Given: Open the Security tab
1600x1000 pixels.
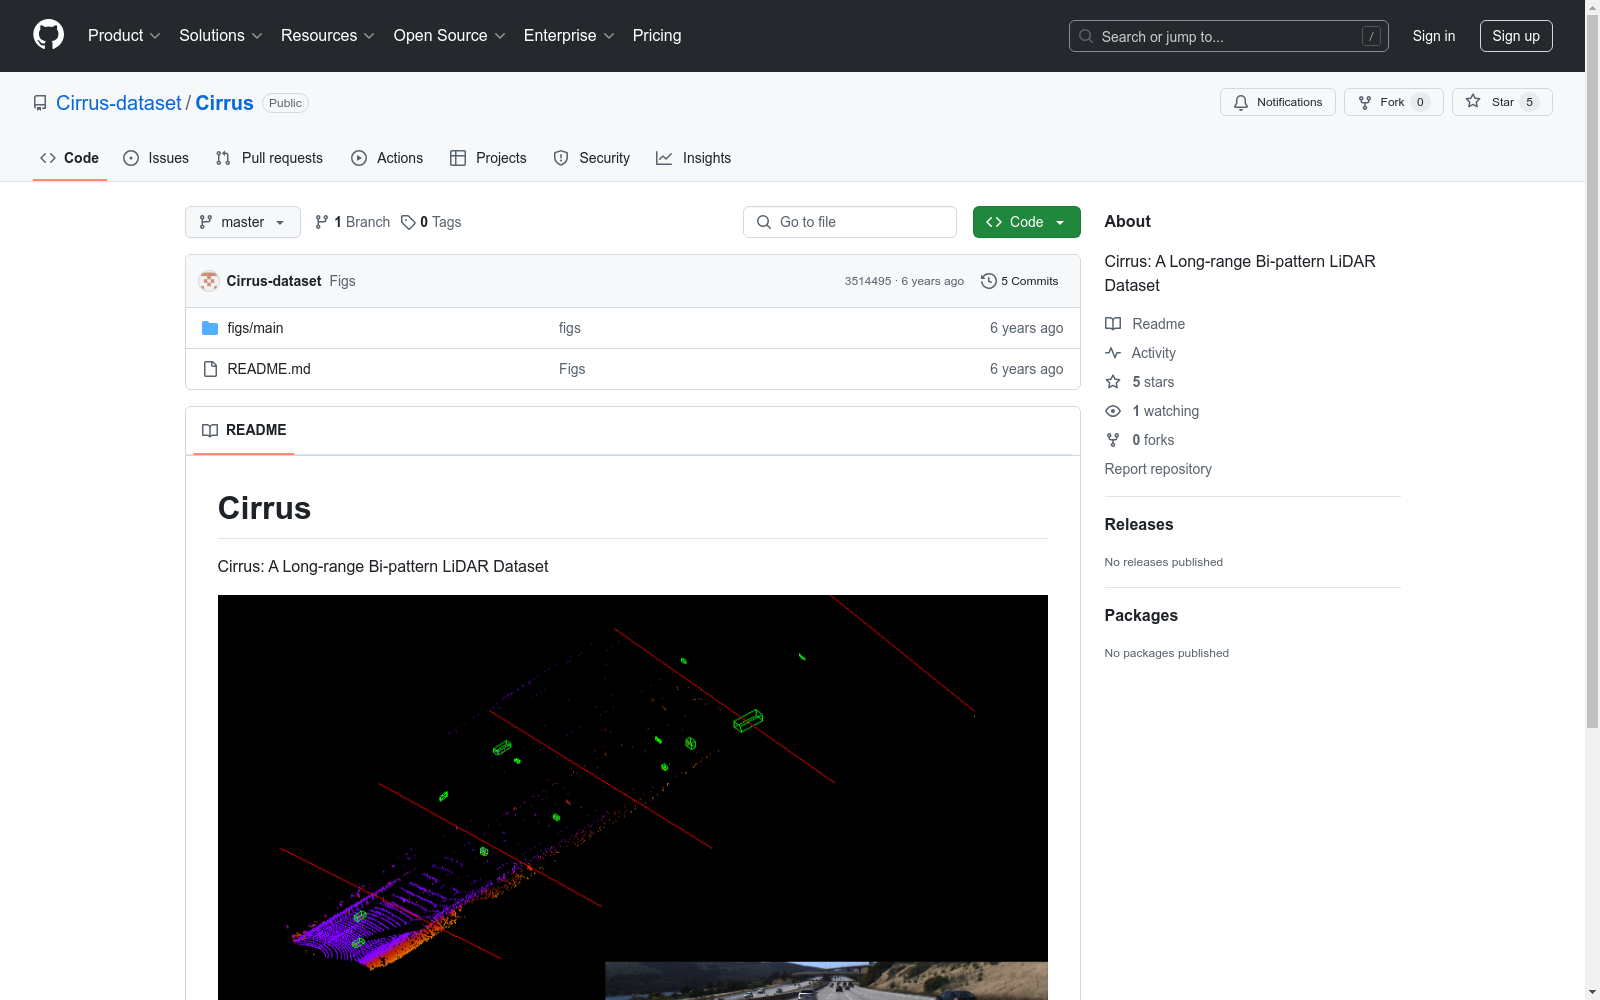Looking at the screenshot, I should (592, 158).
